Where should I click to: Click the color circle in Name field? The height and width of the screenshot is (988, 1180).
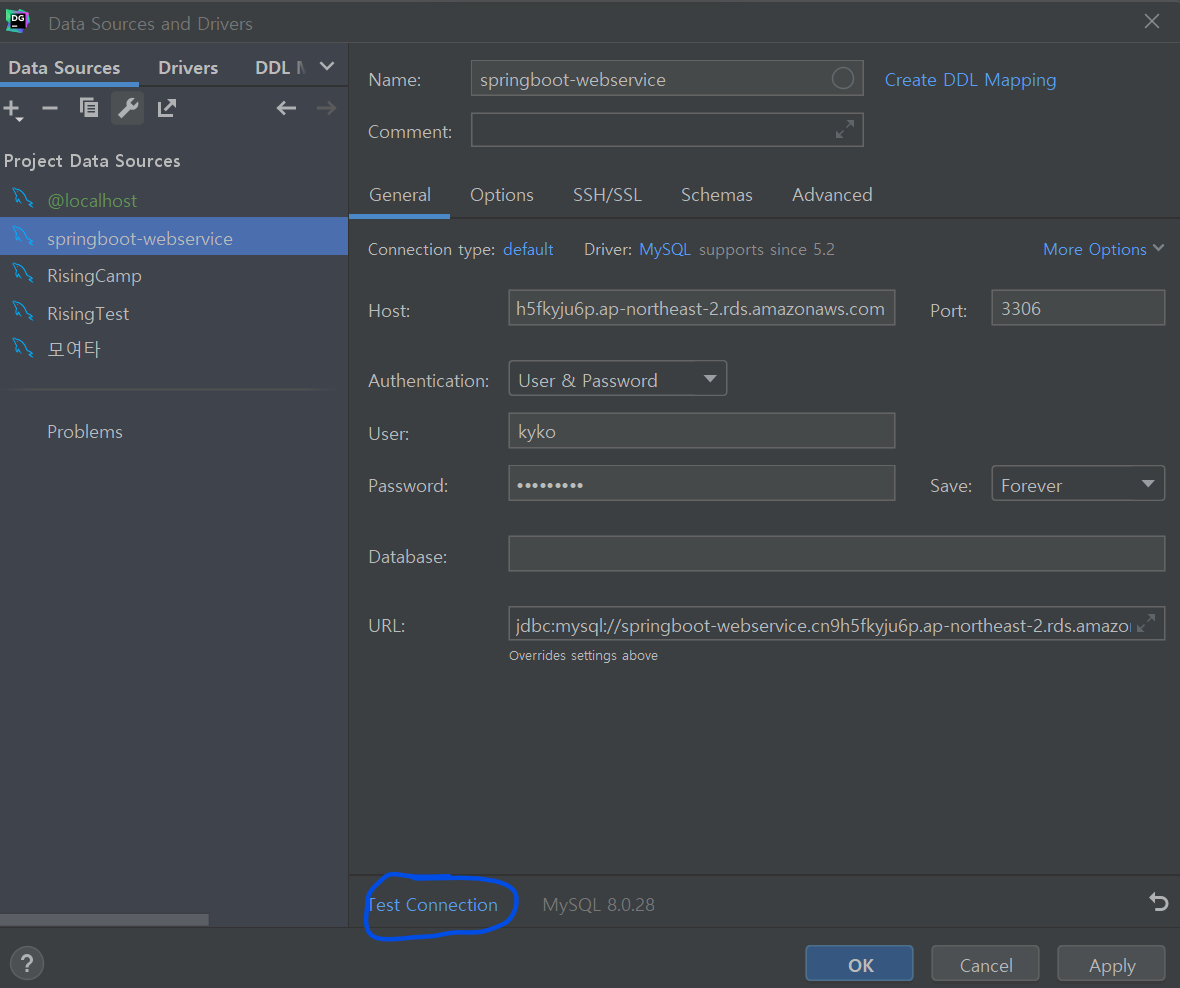point(843,78)
